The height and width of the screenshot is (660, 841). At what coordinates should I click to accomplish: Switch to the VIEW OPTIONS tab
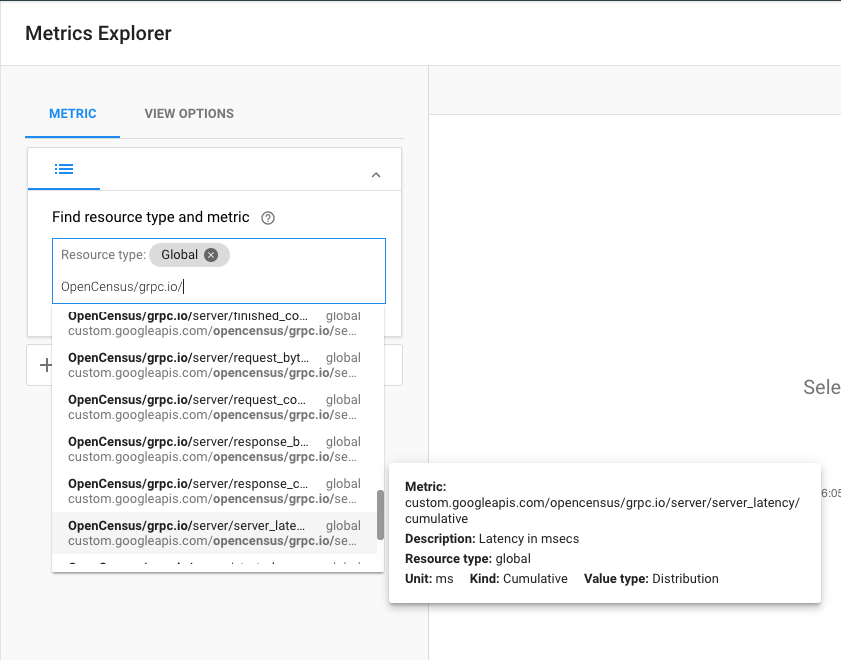coord(189,114)
